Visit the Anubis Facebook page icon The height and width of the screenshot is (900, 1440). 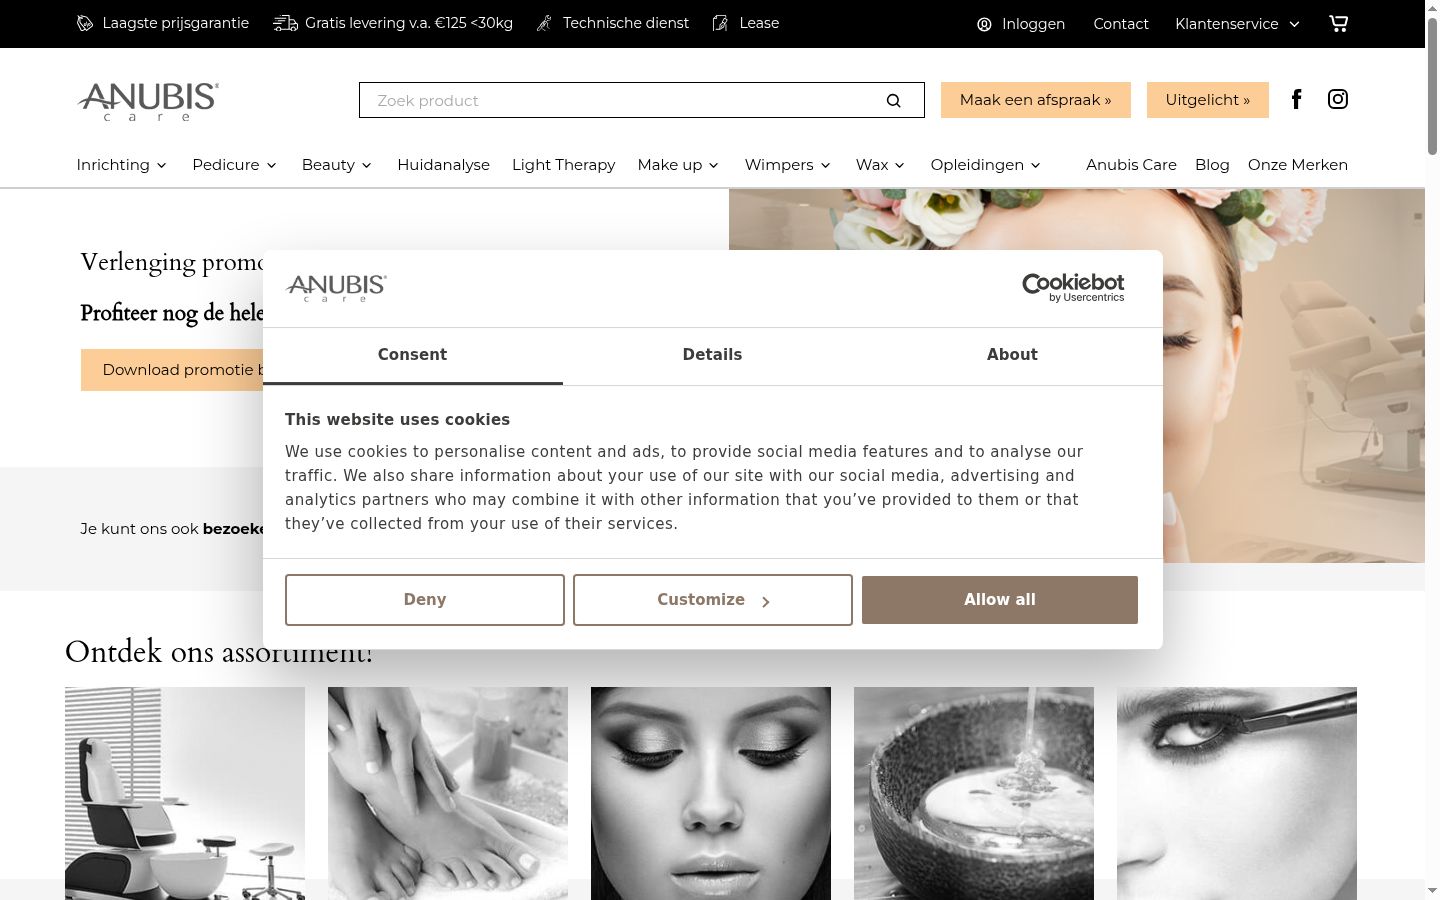pyautogui.click(x=1296, y=99)
